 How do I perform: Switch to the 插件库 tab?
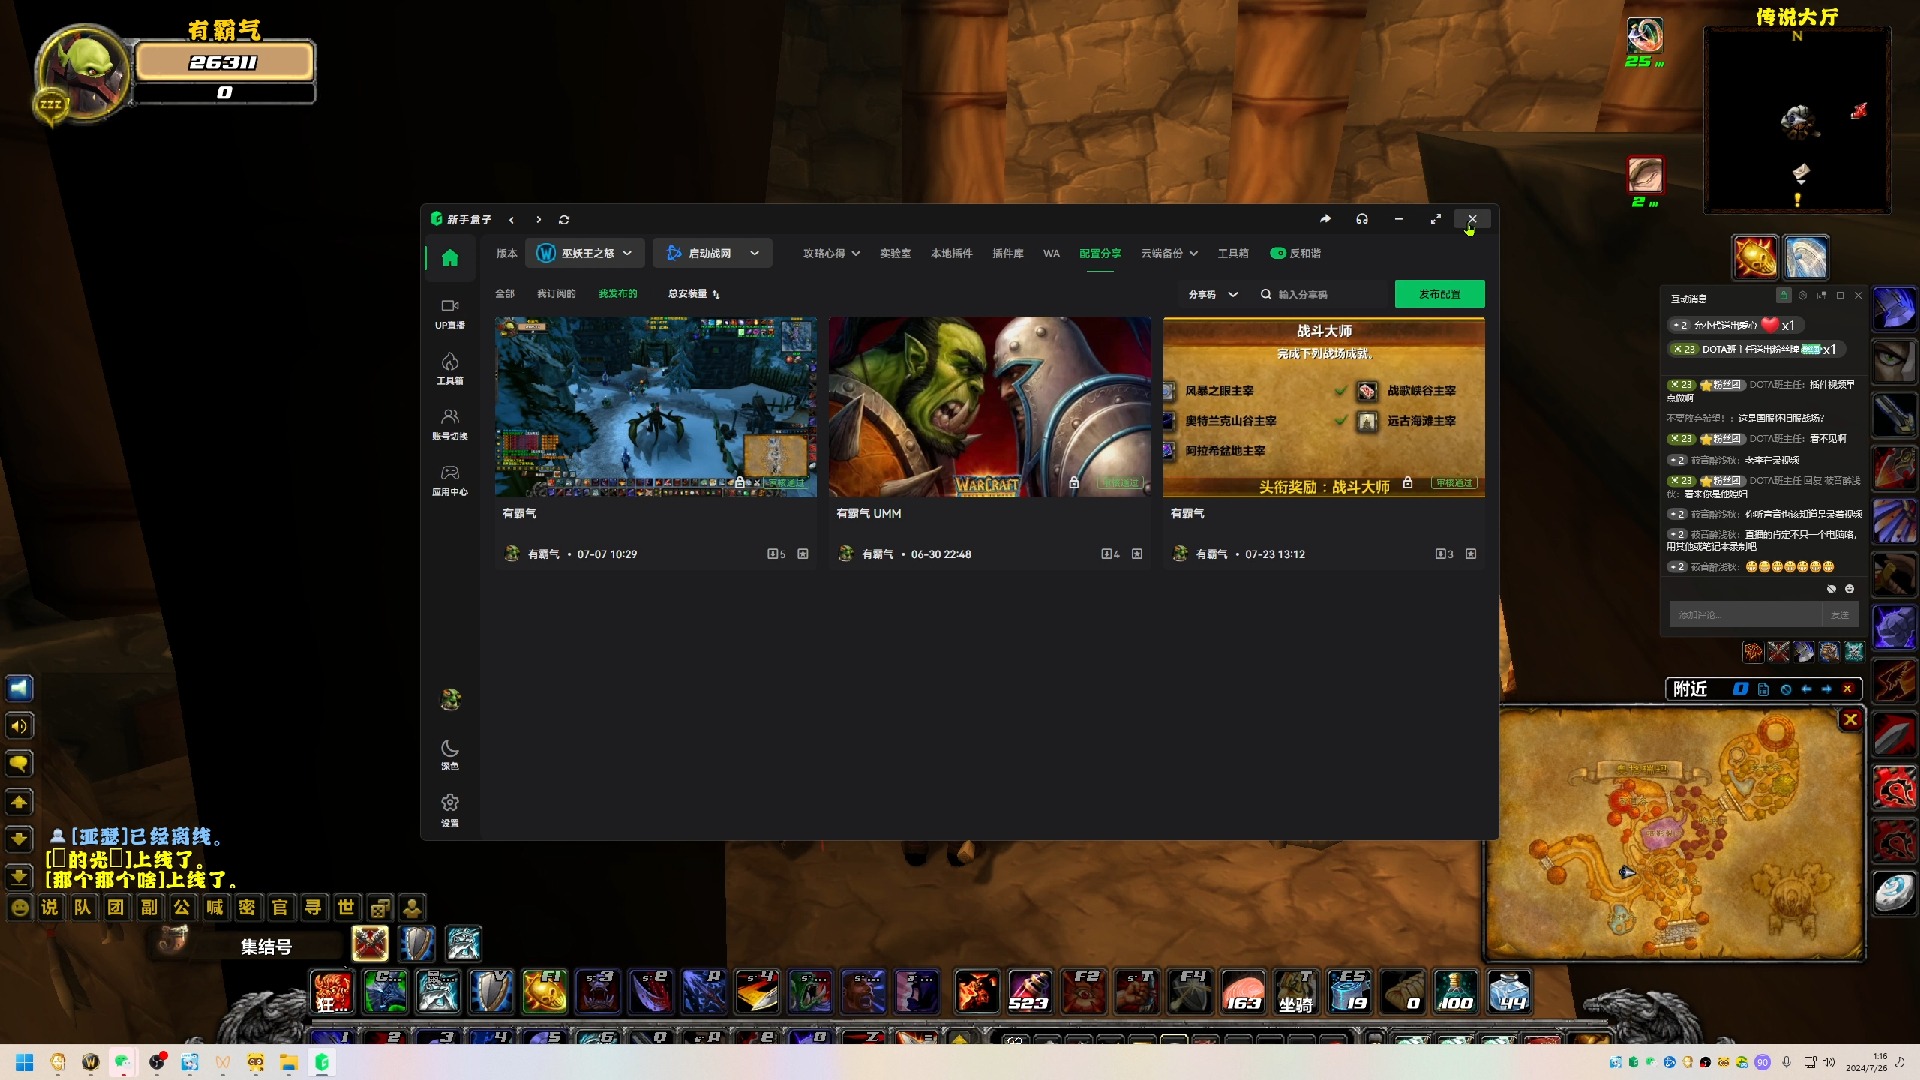(1007, 254)
